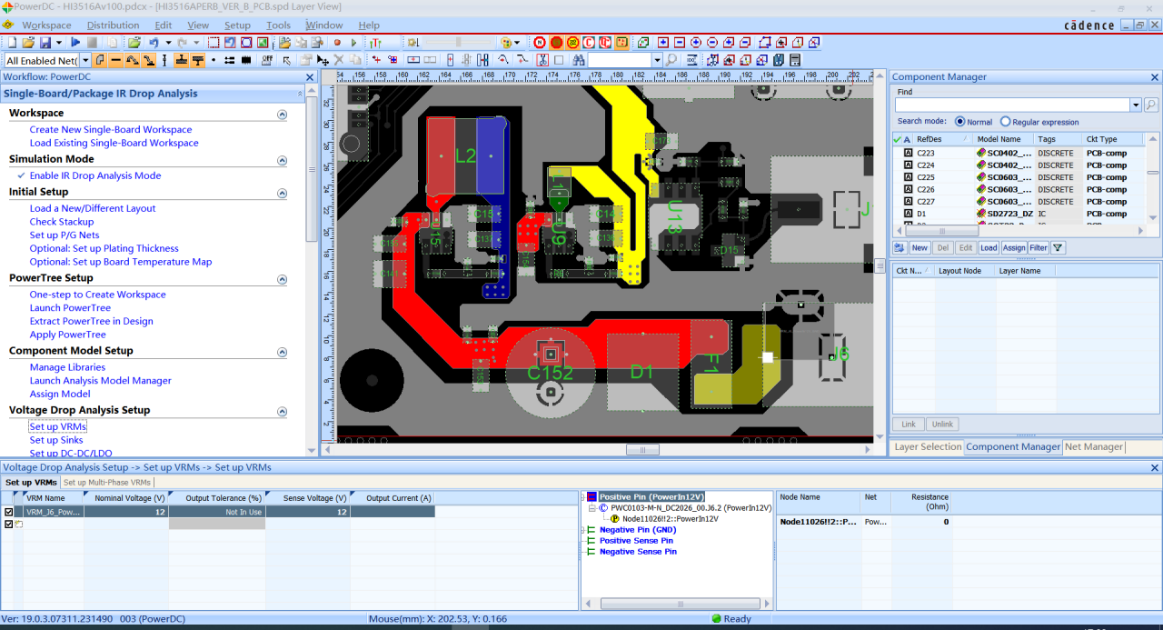Viewport: 1164px width, 630px height.
Task: Collapse the Simulation Mode section
Action: click(282, 160)
